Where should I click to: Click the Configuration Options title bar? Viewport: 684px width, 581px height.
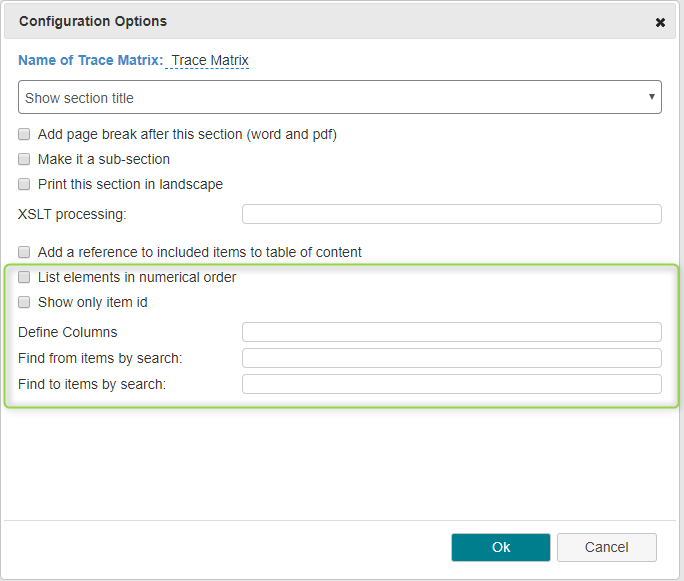[x=340, y=21]
